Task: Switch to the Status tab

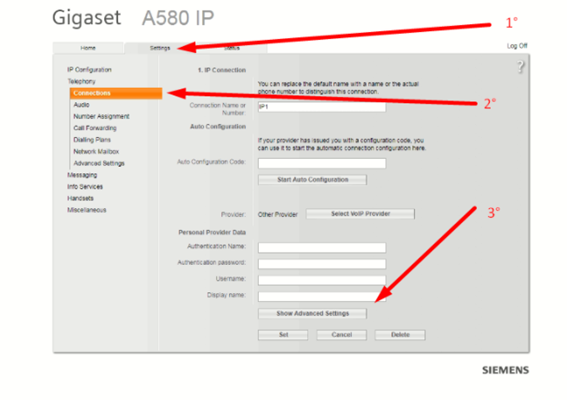Action: pyautogui.click(x=232, y=48)
